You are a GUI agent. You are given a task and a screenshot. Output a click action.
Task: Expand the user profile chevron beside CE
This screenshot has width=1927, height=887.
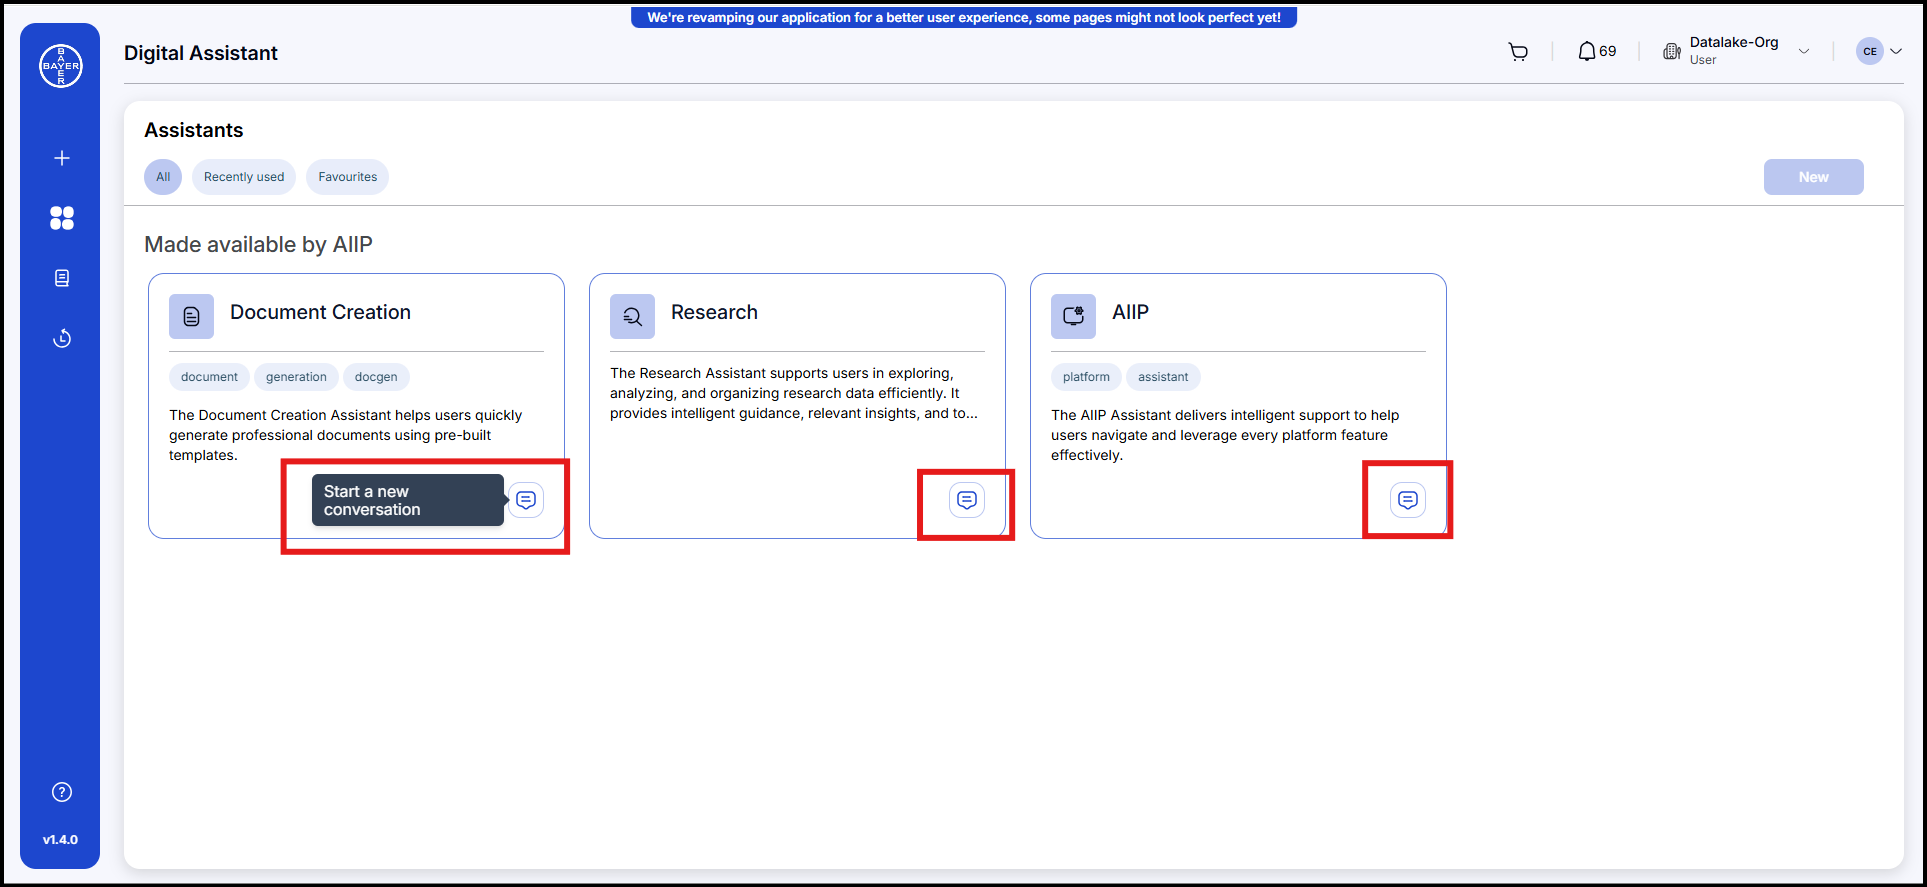click(x=1896, y=51)
